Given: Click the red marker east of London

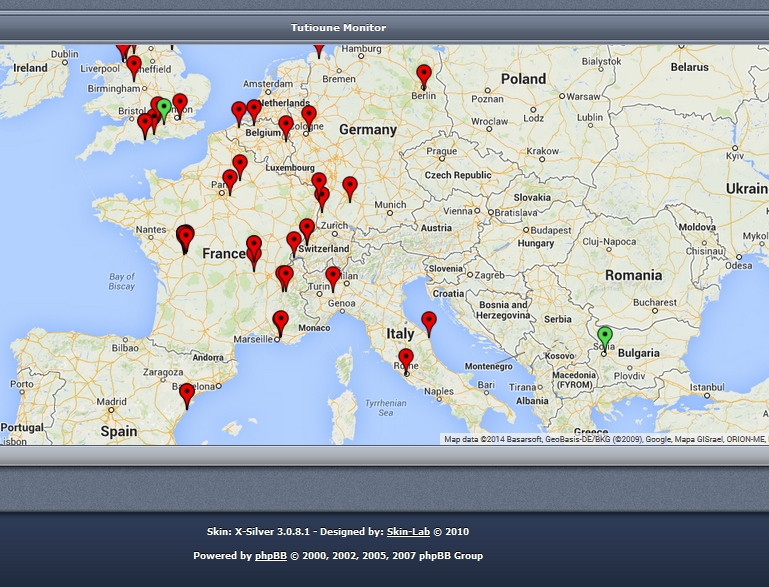Looking at the screenshot, I should coord(180,104).
